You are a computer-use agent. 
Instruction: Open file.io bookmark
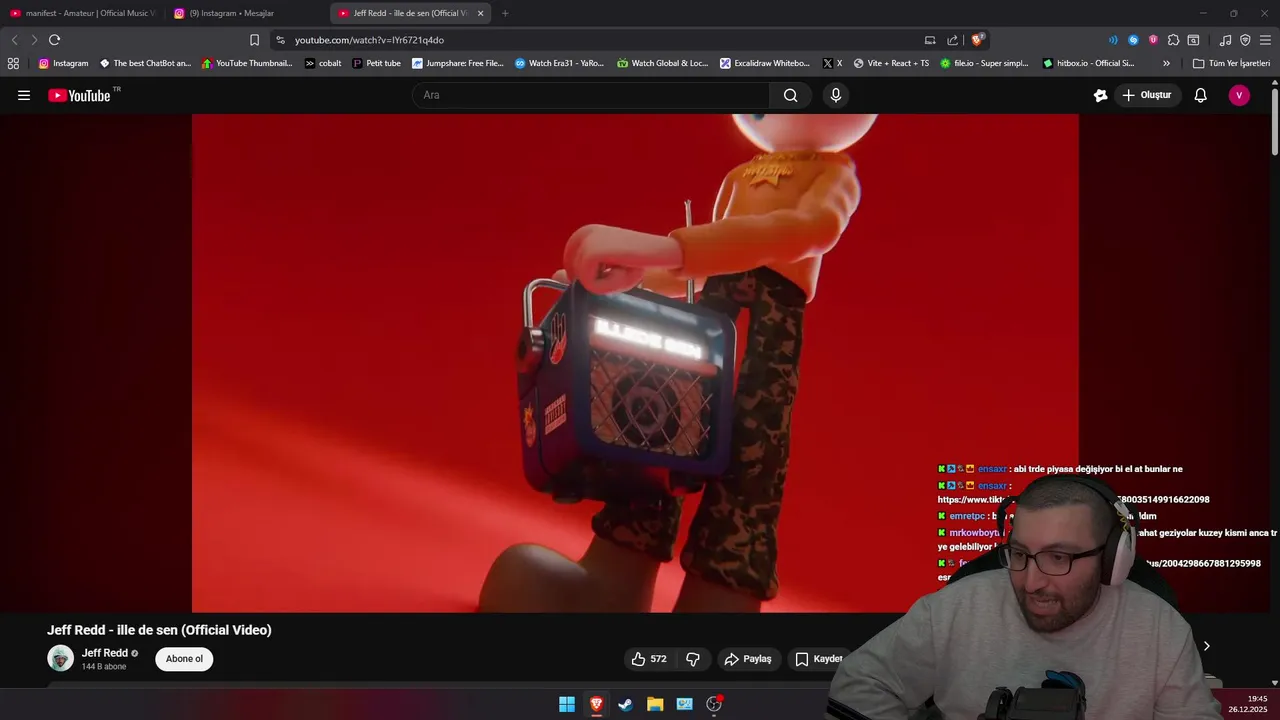coord(984,63)
